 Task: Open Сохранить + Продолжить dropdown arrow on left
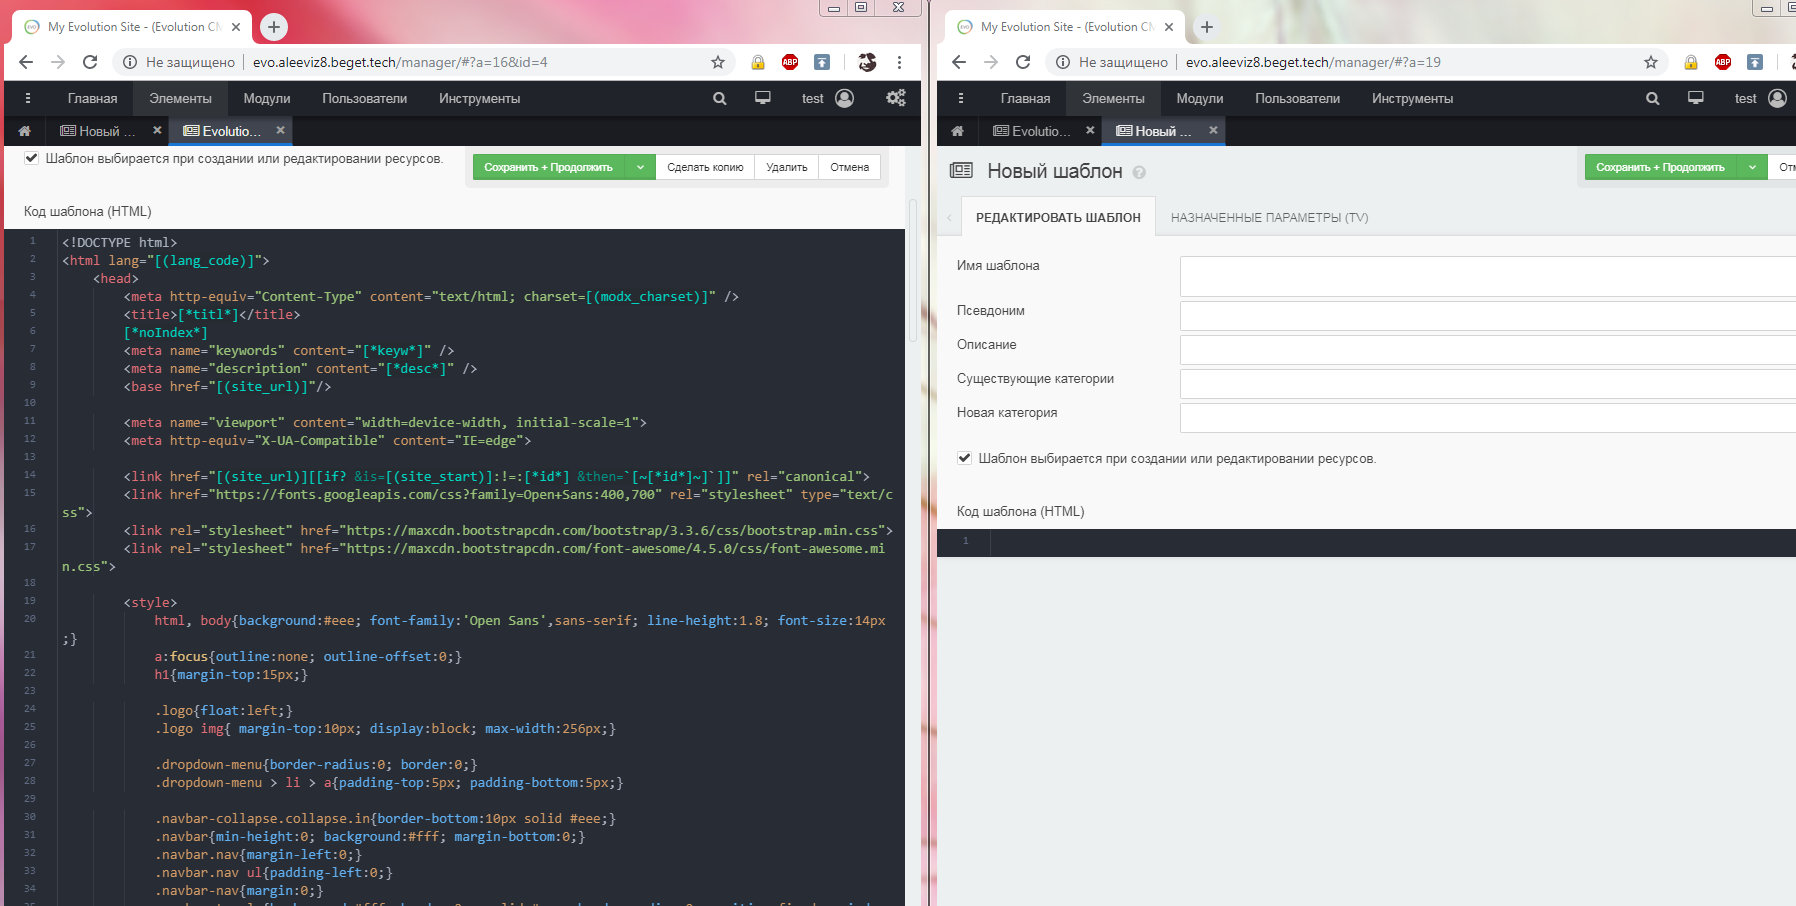tap(640, 167)
